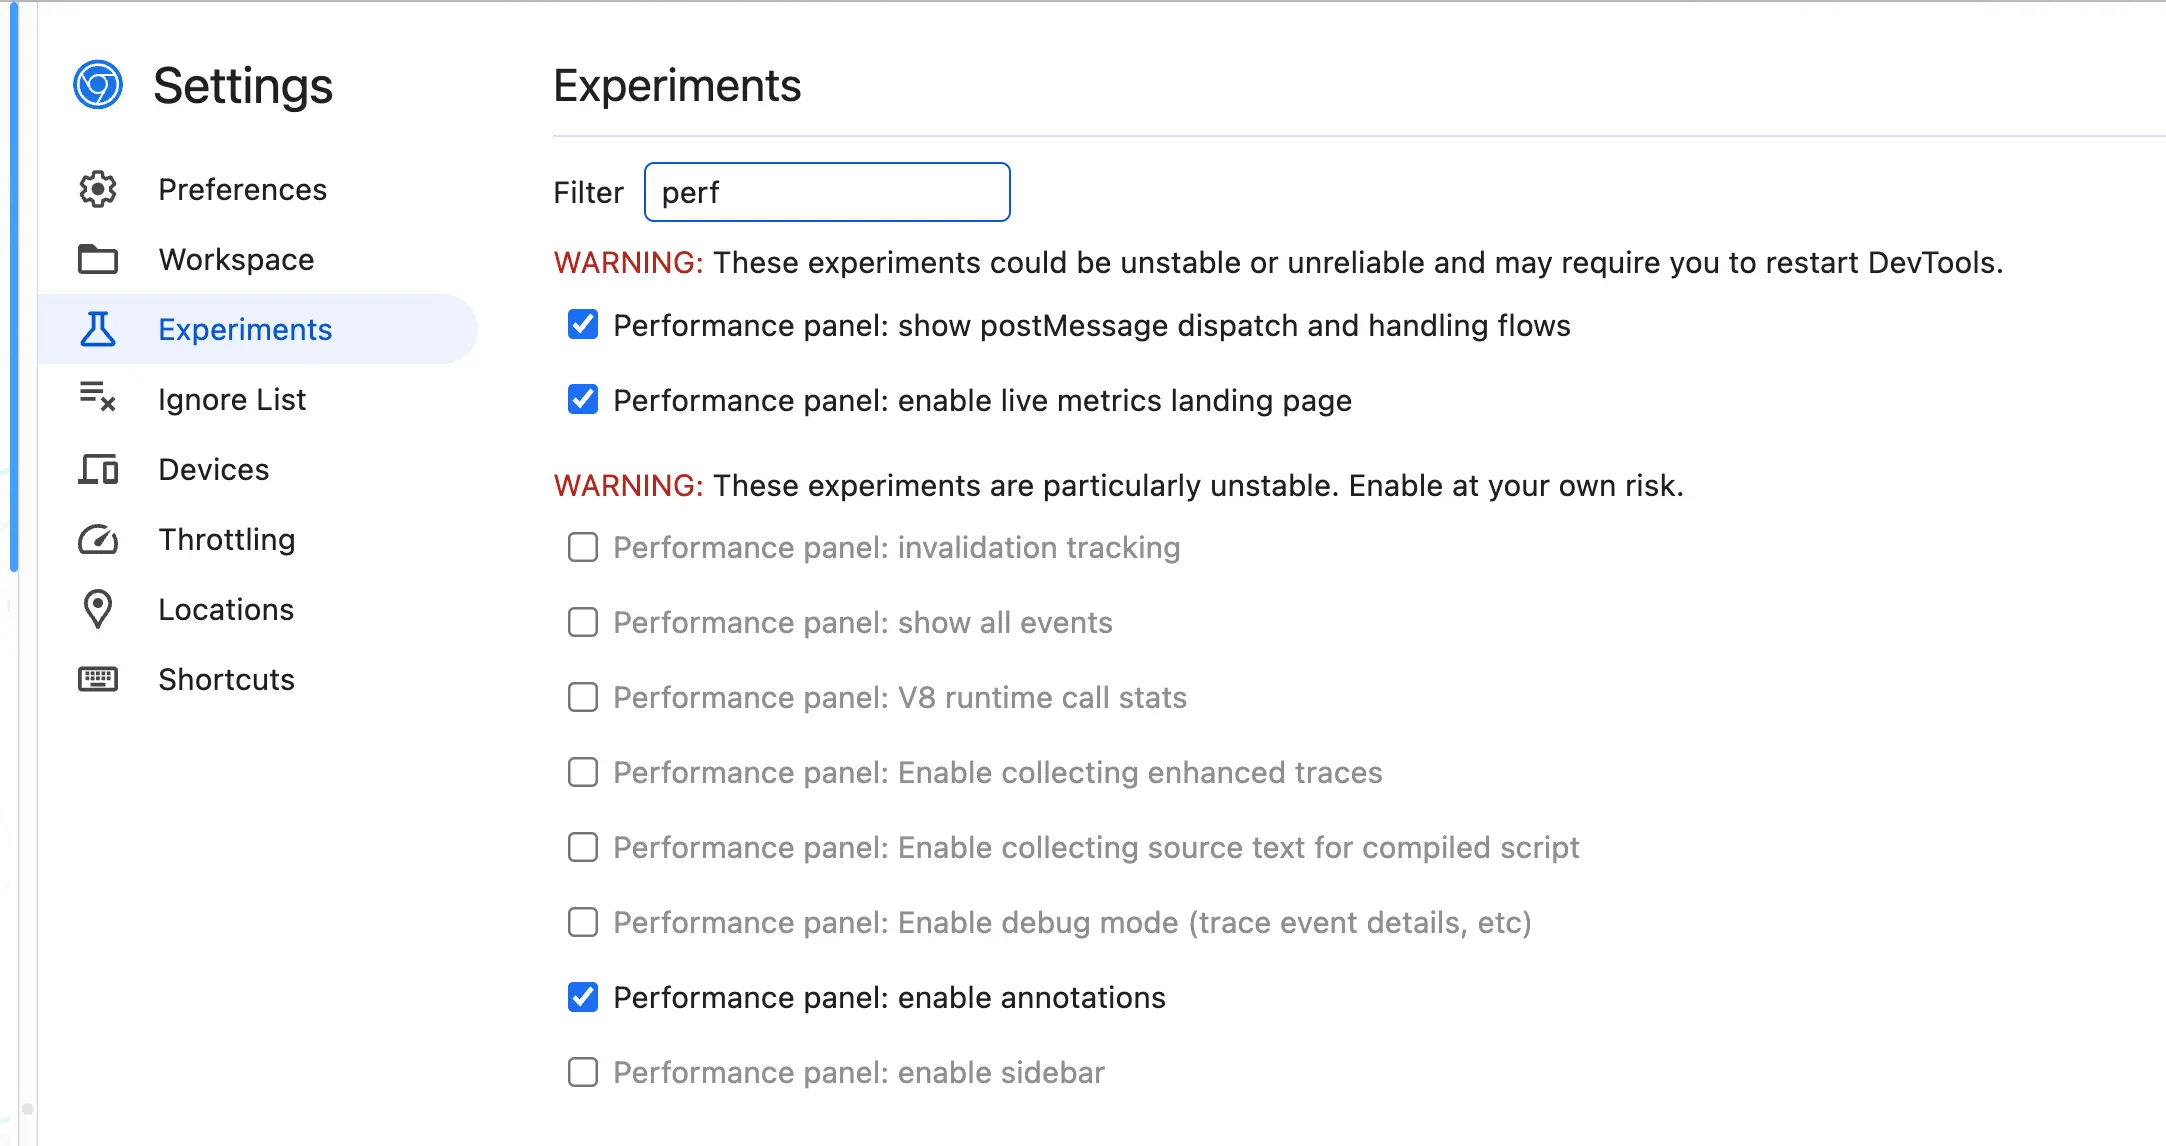The width and height of the screenshot is (2166, 1146).
Task: Click the Devices icon in sidebar
Action: 98,469
